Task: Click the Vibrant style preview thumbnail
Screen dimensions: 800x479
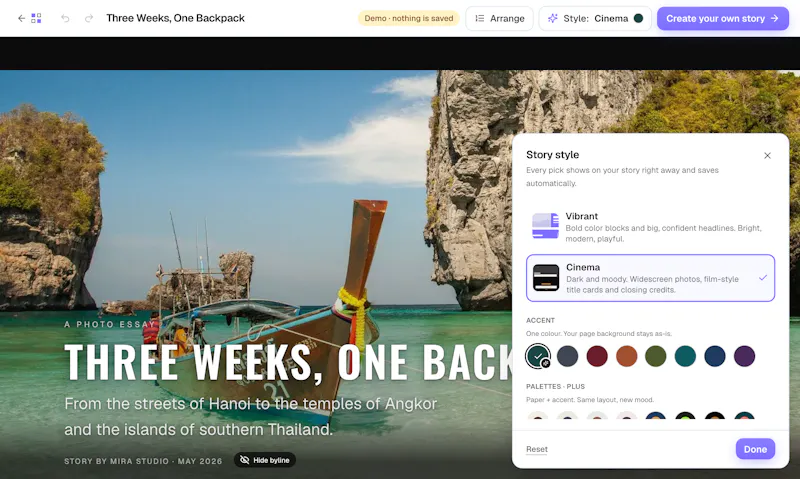Action: (x=545, y=226)
